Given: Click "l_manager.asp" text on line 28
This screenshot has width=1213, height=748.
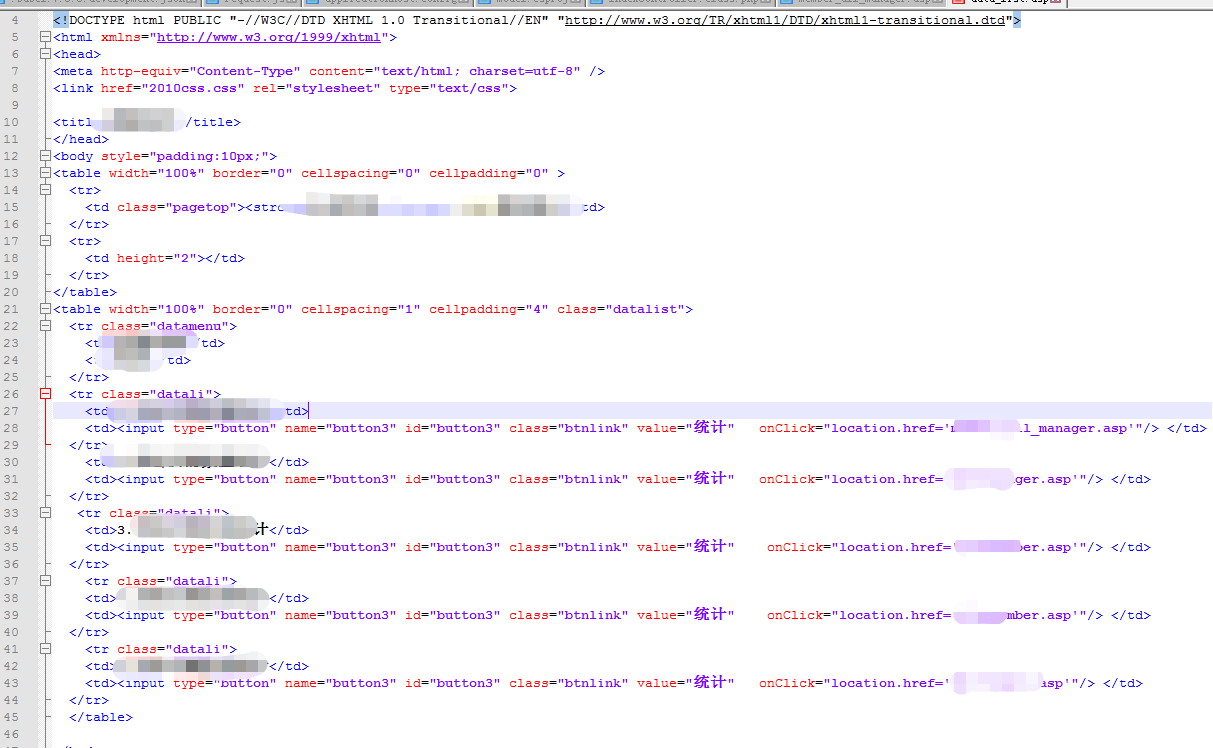Looking at the screenshot, I should [1074, 428].
